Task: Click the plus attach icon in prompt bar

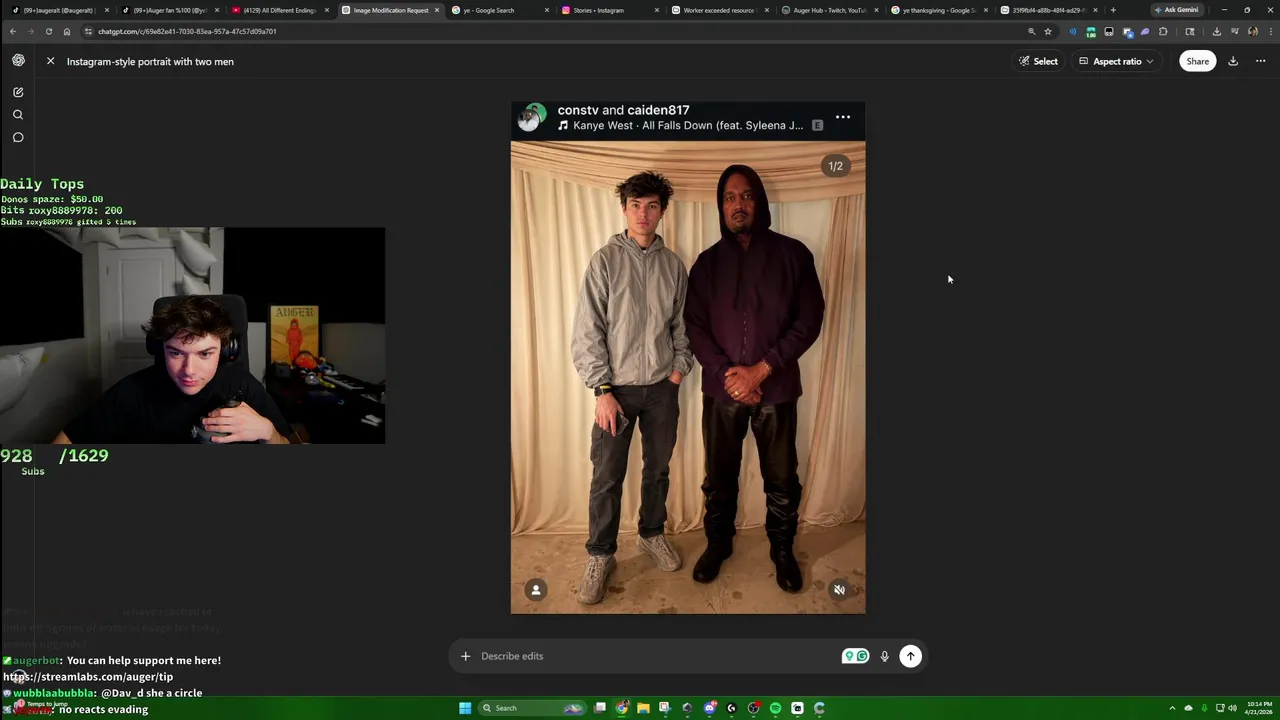Action: tap(465, 656)
